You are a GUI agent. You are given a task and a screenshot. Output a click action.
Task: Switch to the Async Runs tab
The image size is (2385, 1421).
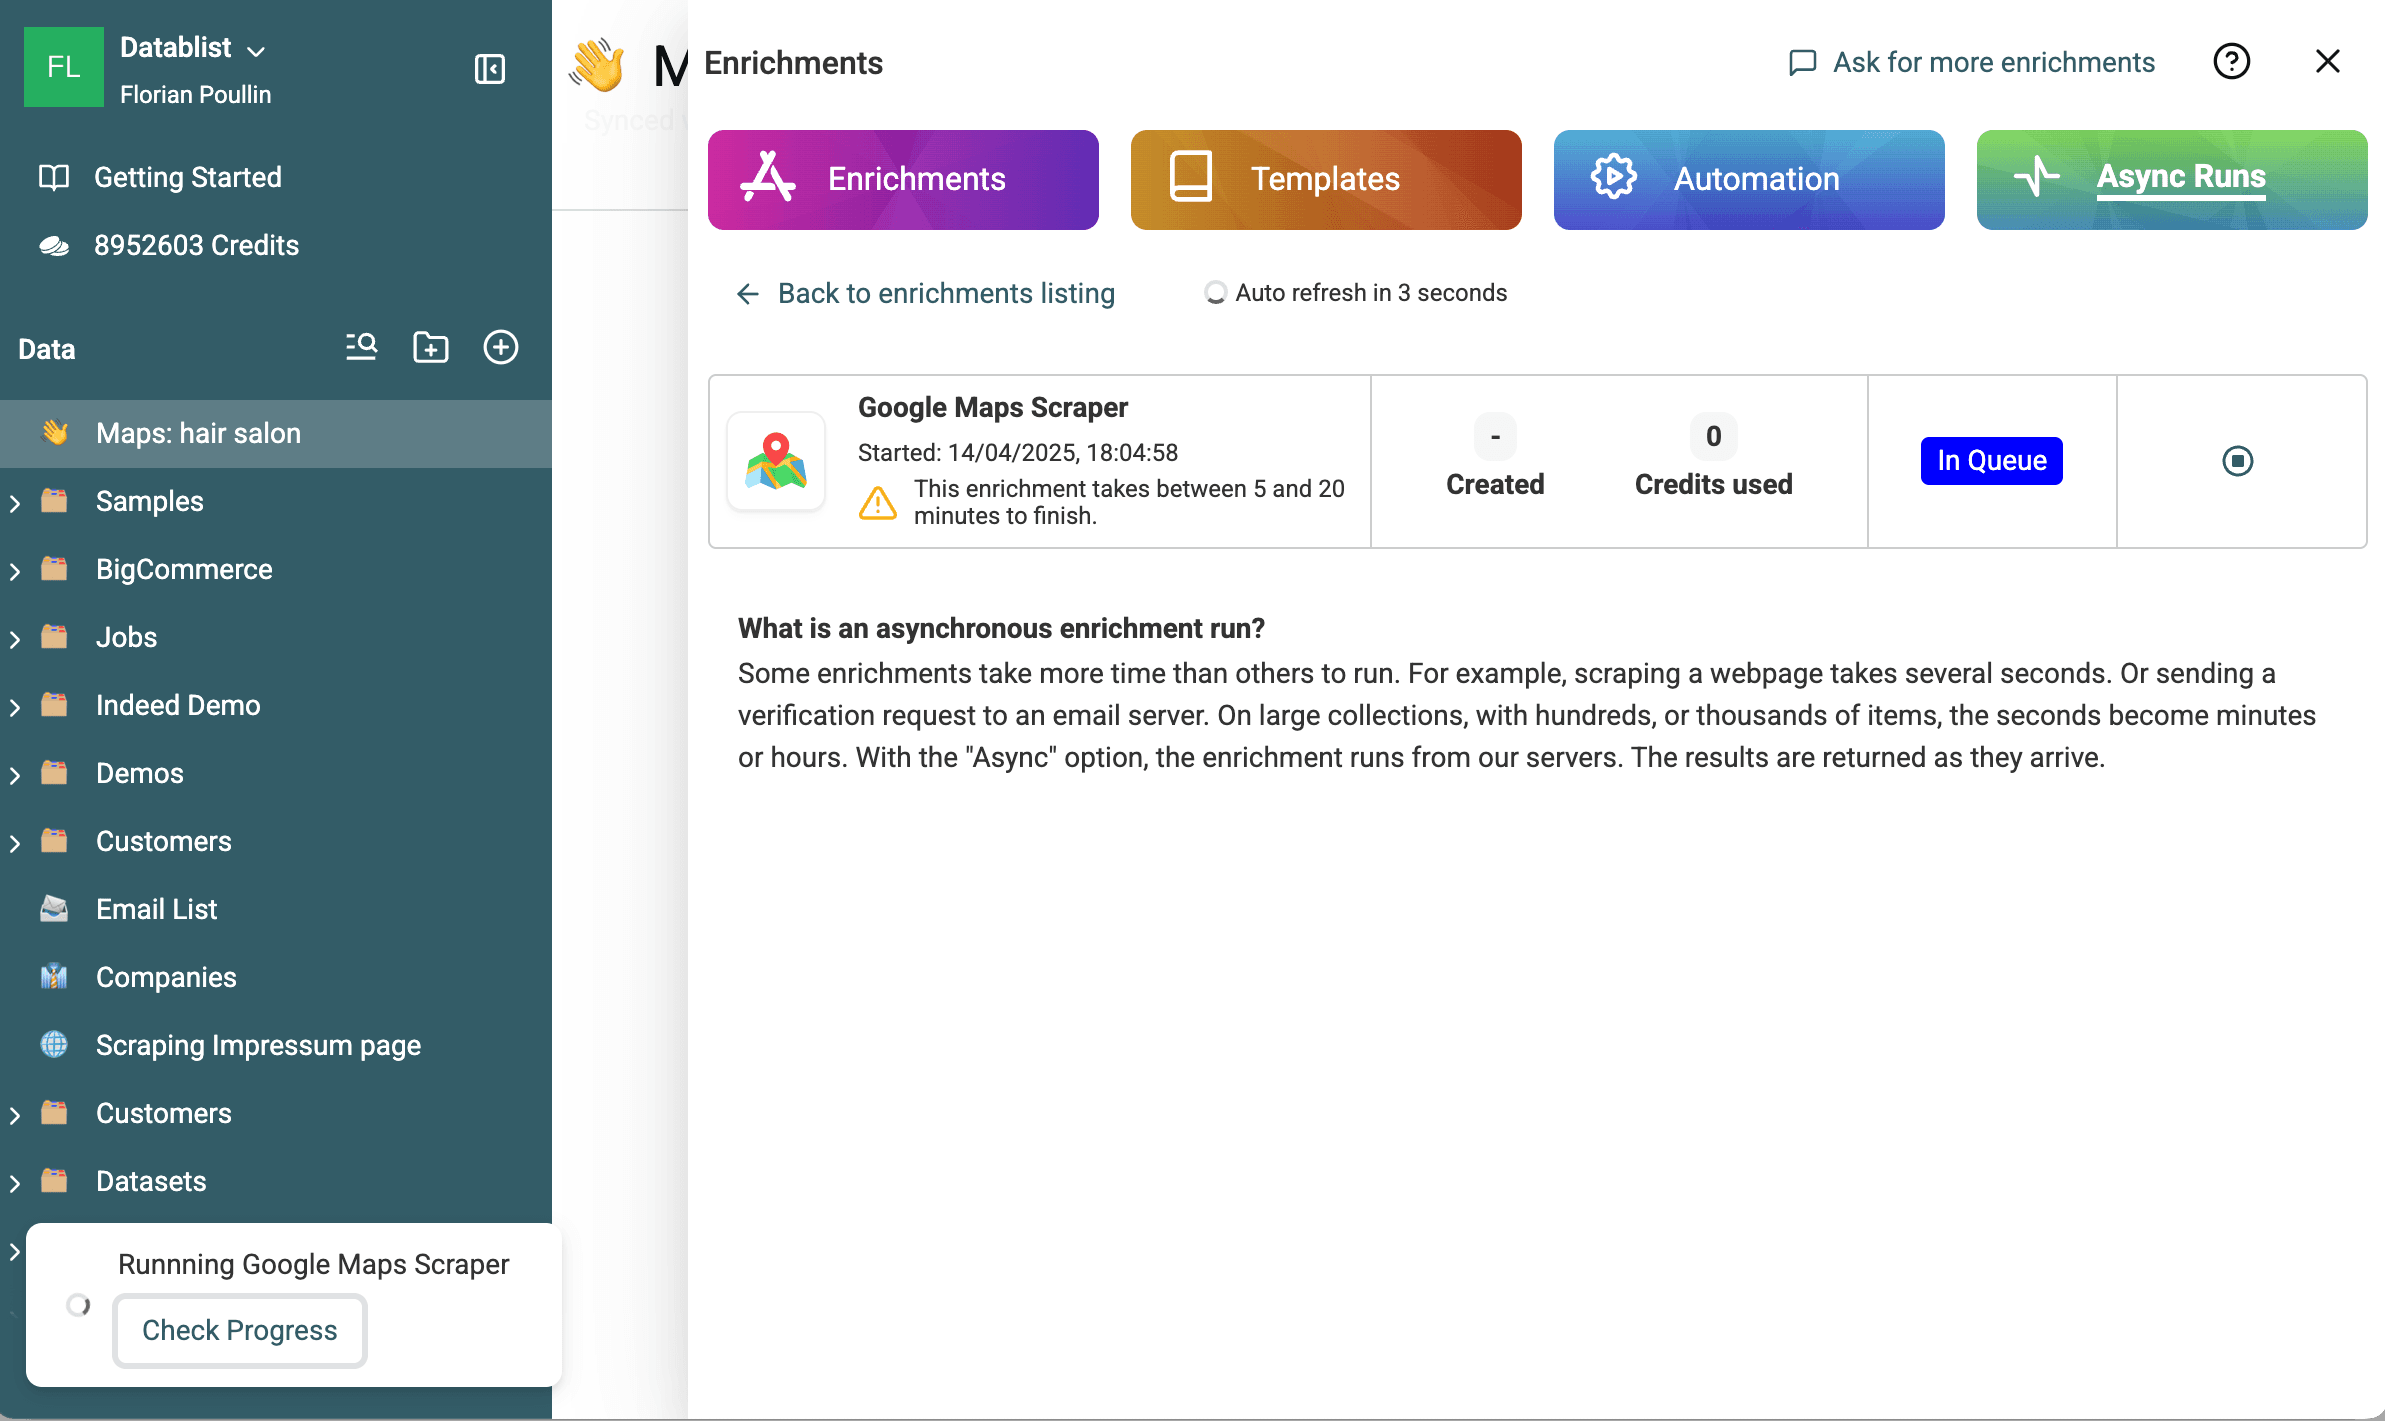click(2172, 180)
